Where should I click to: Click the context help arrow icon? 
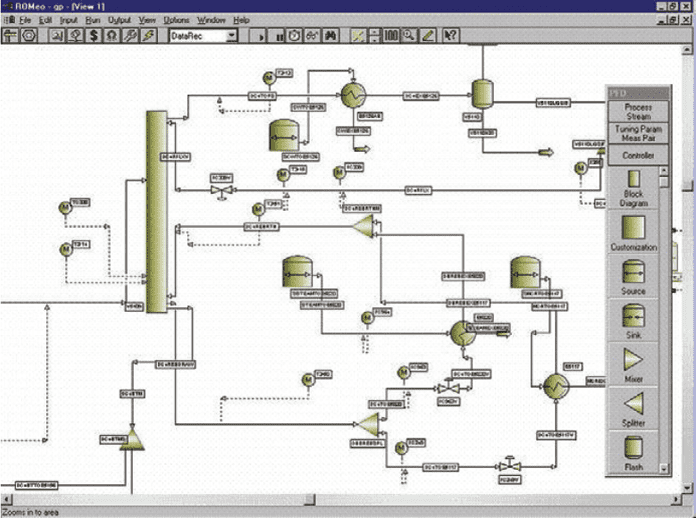(451, 35)
